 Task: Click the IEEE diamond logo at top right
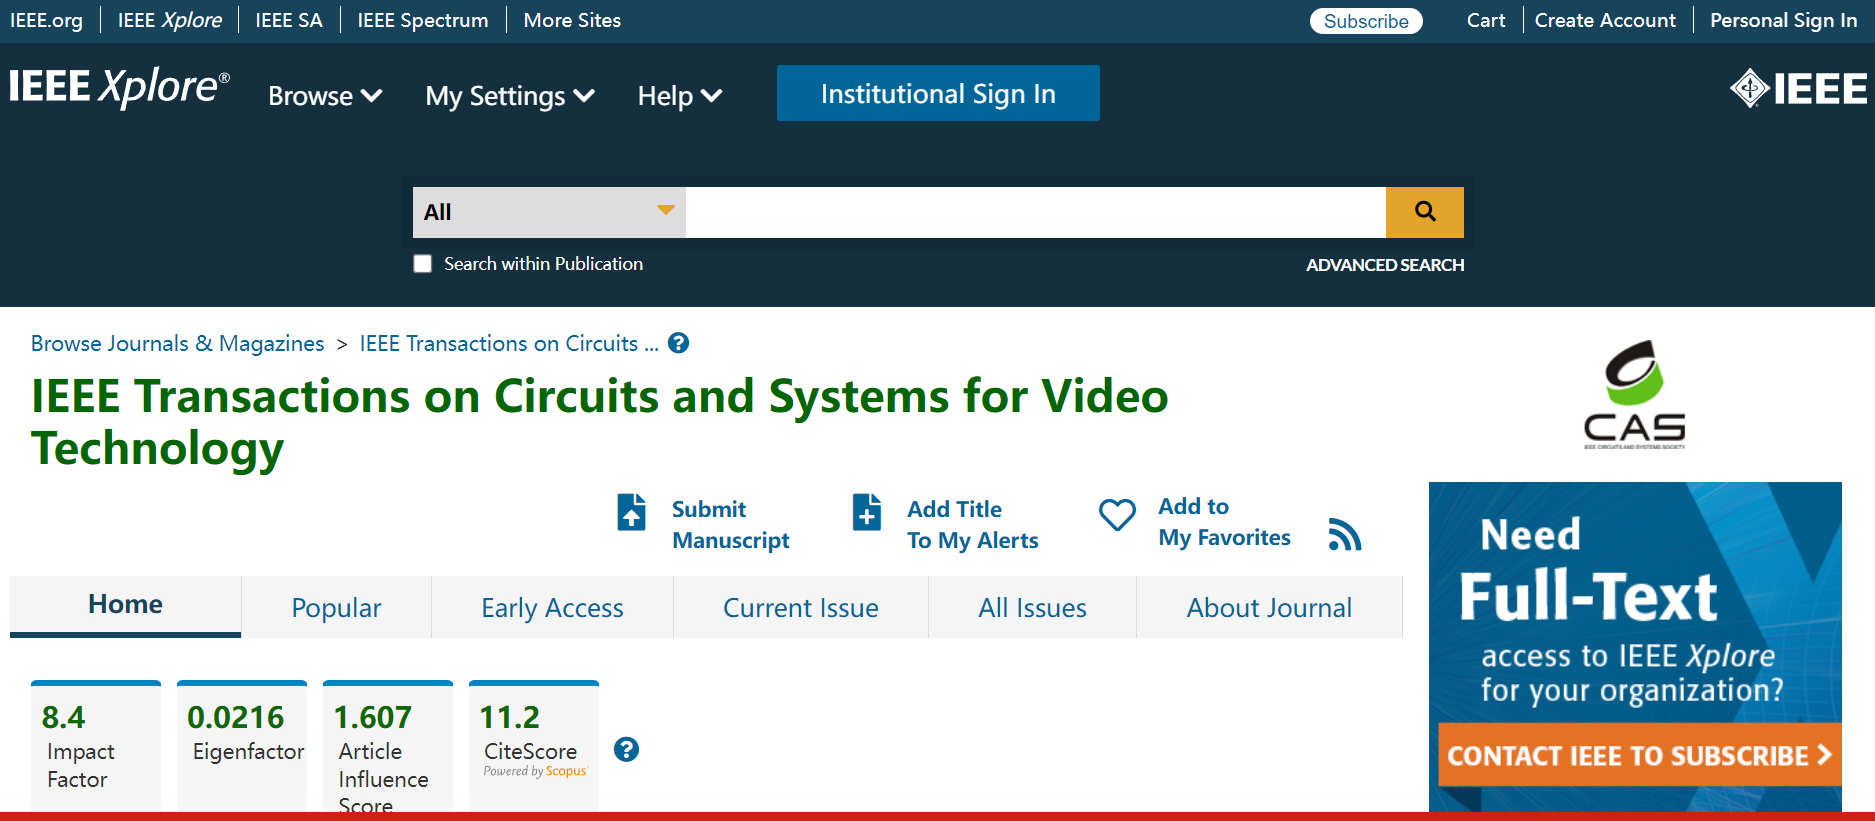pyautogui.click(x=1798, y=89)
